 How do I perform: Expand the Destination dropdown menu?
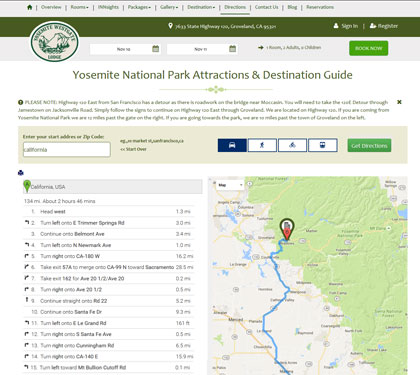[x=201, y=7]
